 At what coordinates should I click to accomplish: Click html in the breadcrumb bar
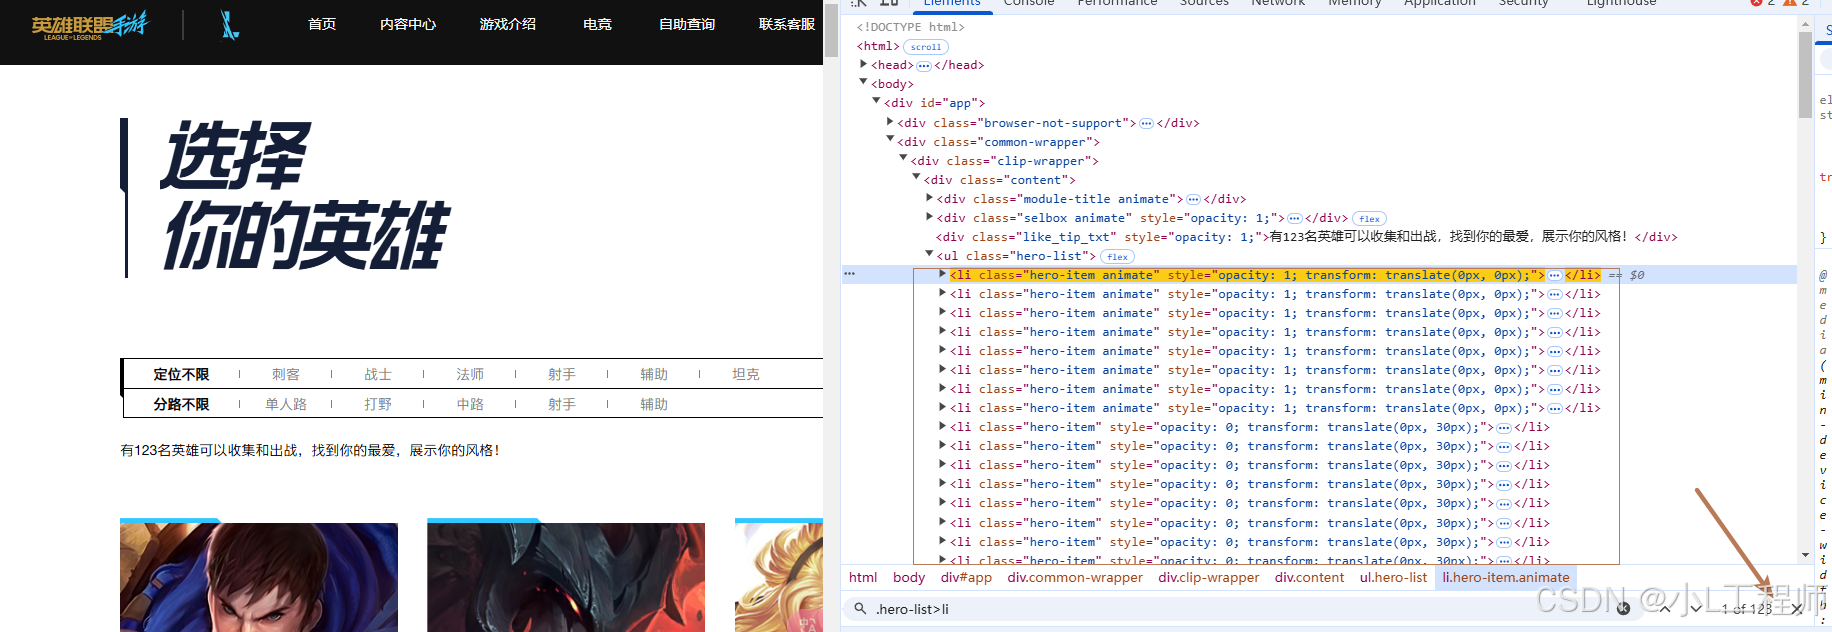(x=863, y=577)
